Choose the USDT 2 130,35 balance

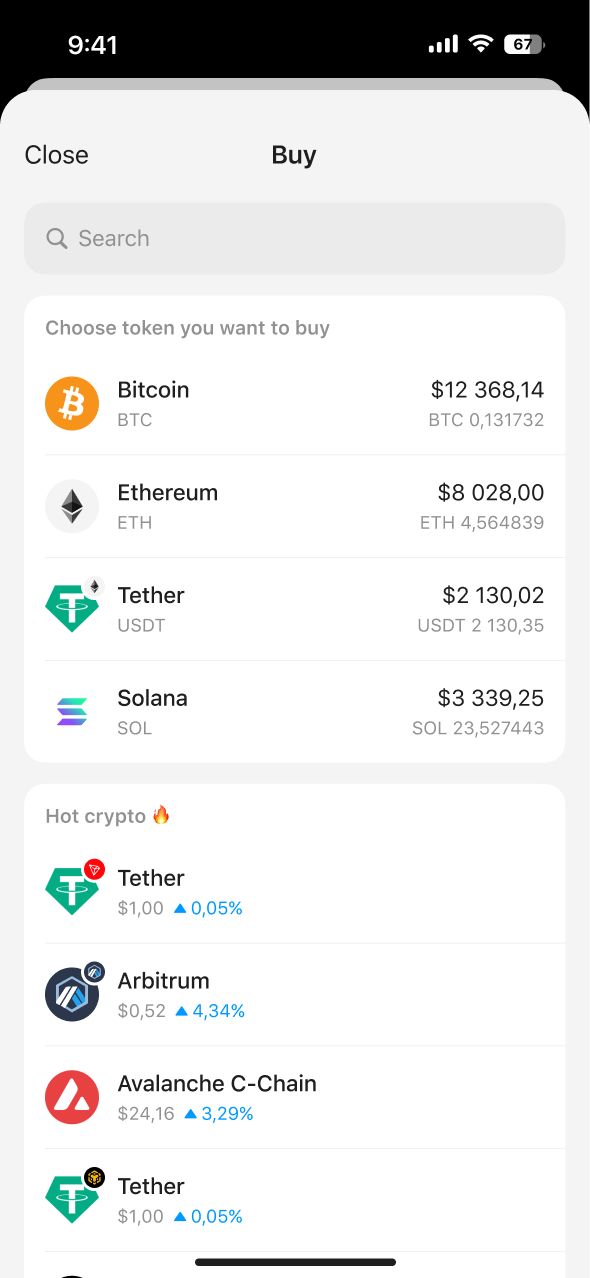[x=481, y=626]
